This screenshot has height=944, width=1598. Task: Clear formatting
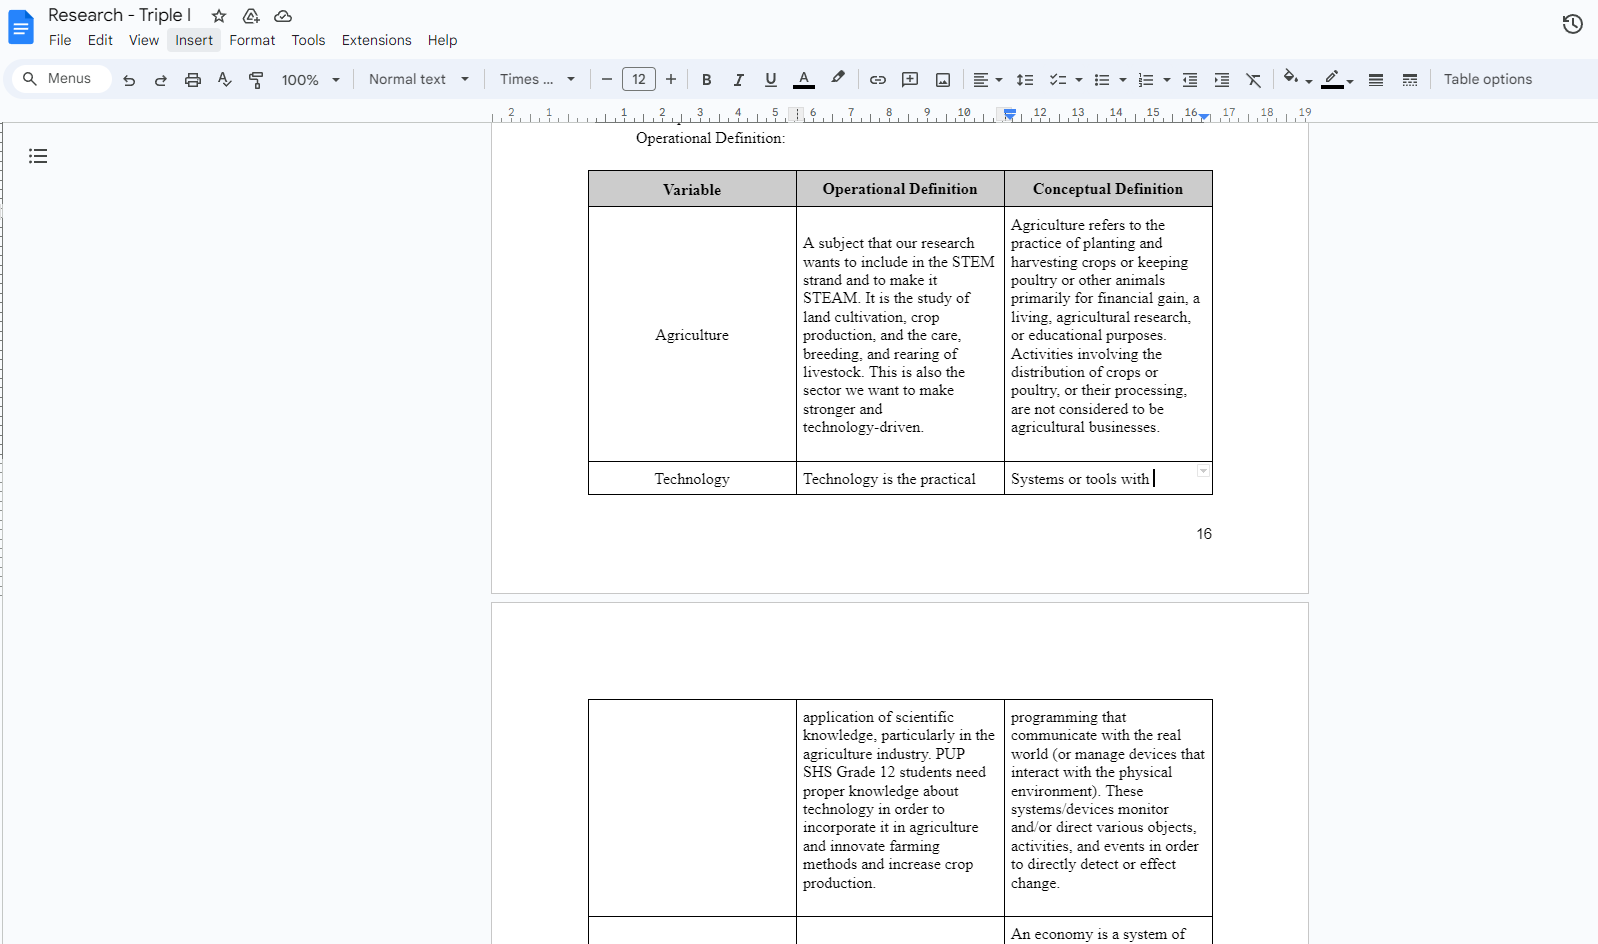click(1254, 80)
